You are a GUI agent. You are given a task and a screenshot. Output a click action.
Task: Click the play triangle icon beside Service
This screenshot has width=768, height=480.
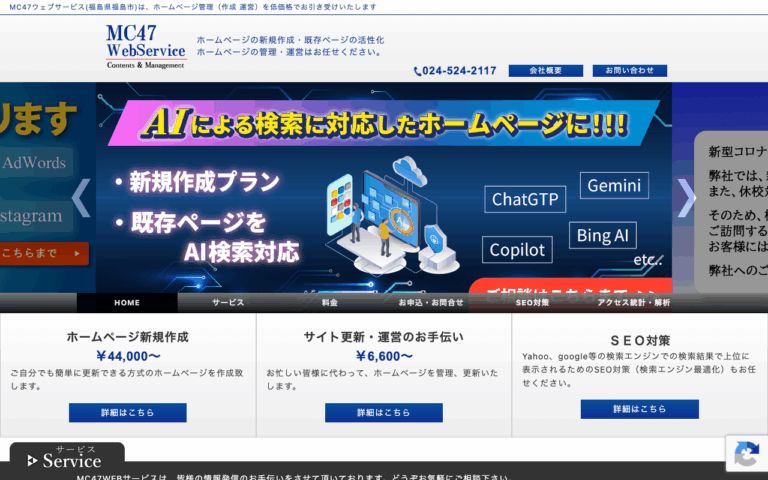32,460
